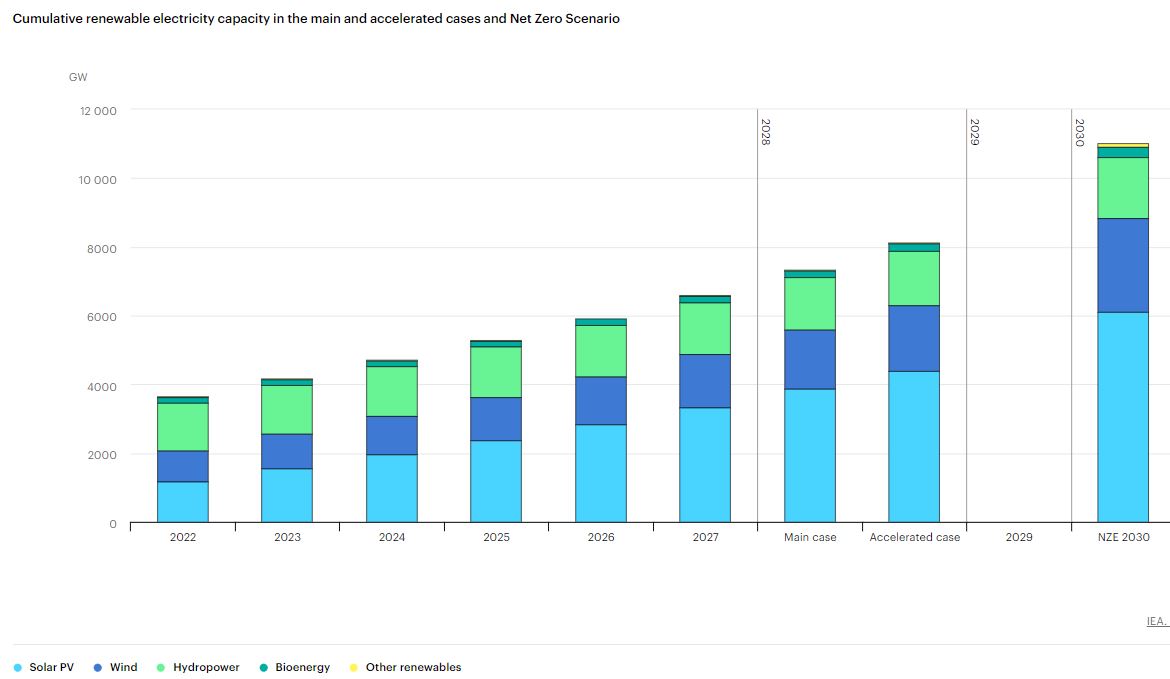Click the chart title text

(x=316, y=19)
